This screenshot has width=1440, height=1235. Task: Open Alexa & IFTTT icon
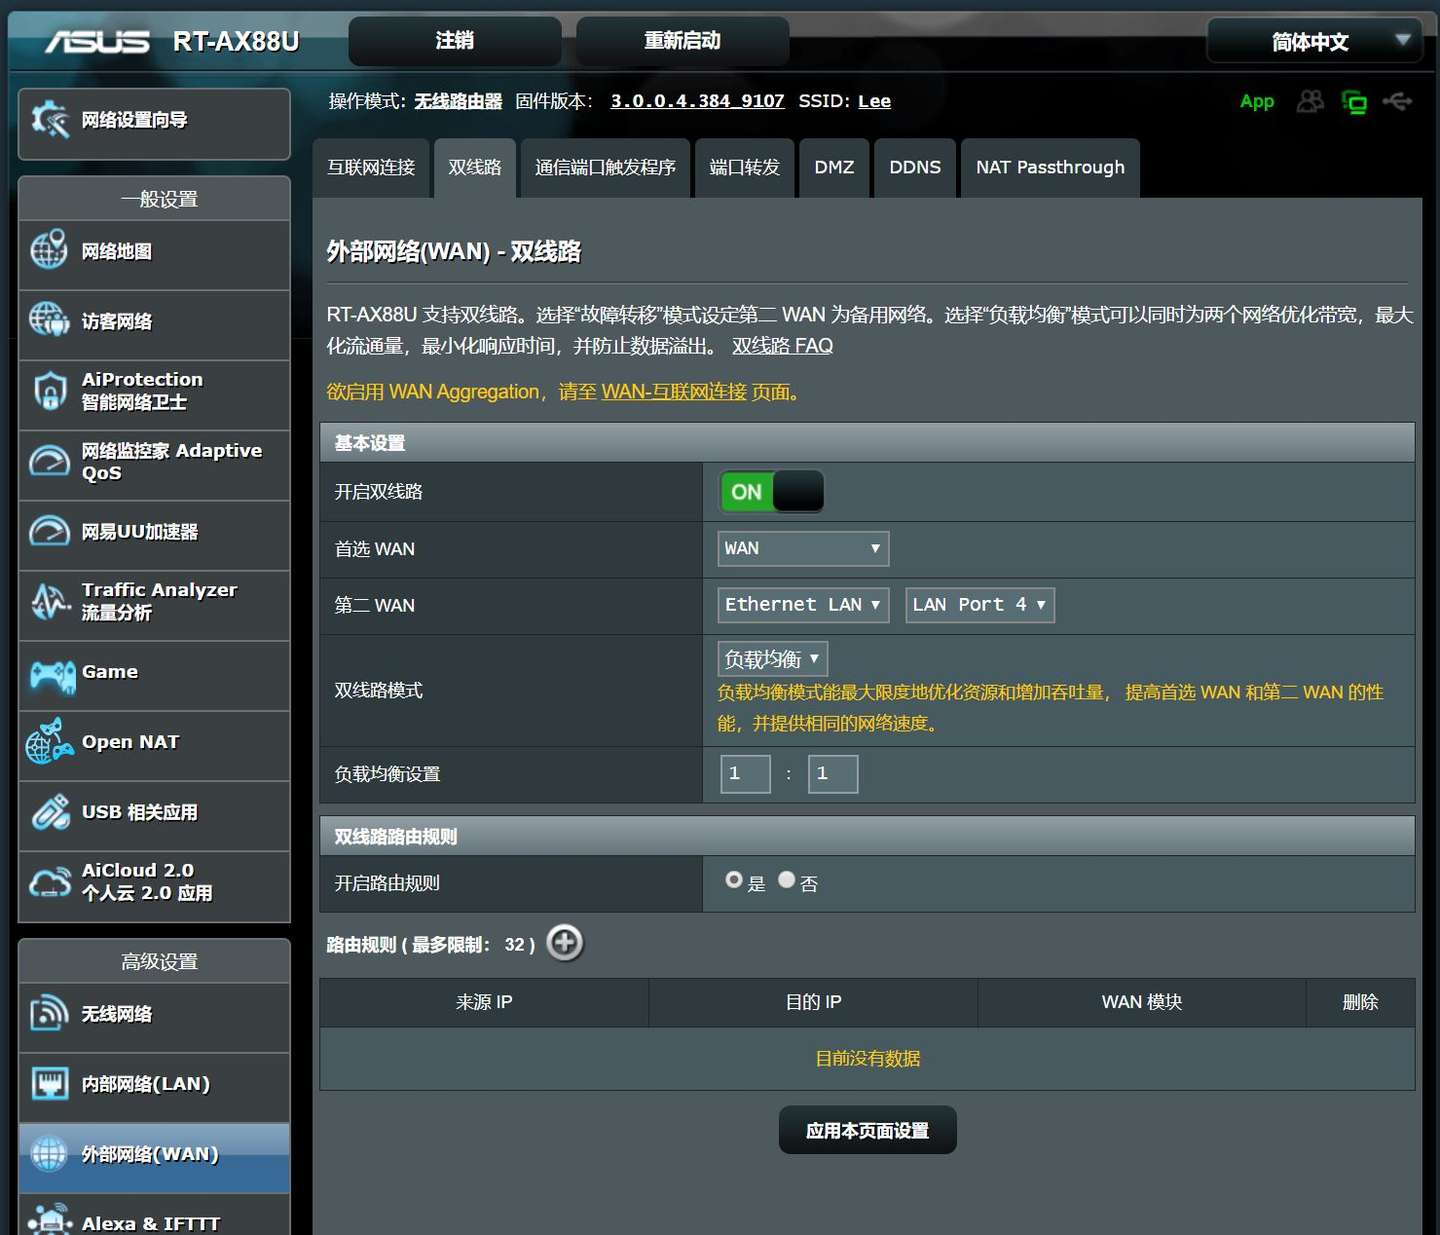click(49, 1220)
